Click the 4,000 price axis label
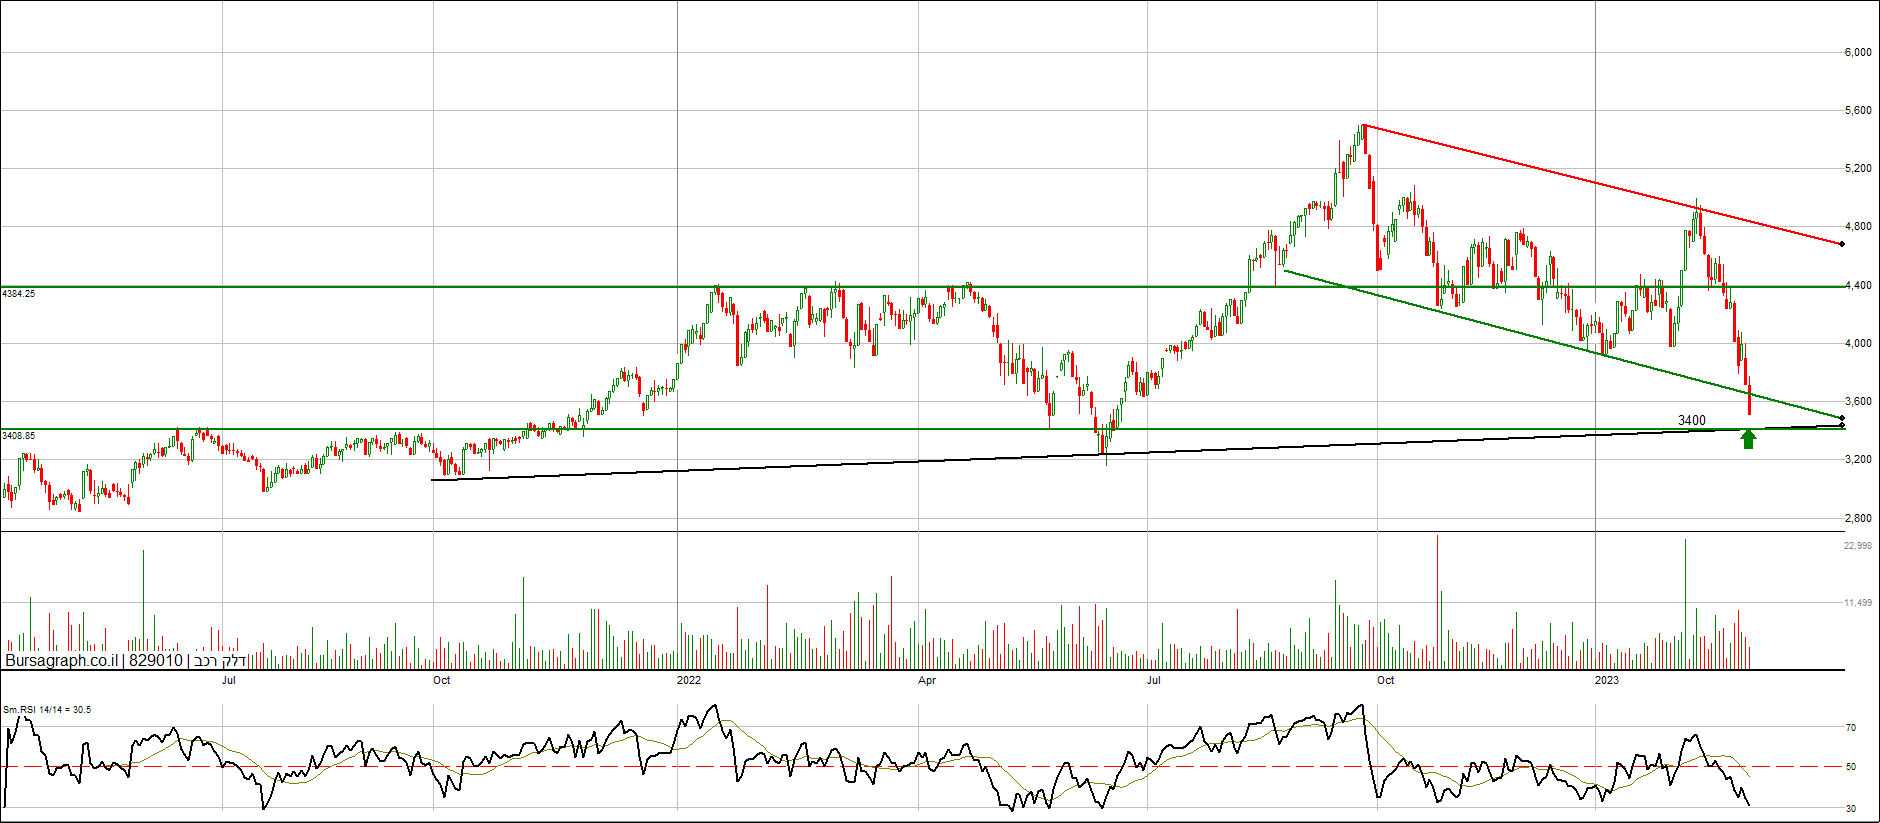Image resolution: width=1880 pixels, height=823 pixels. pos(1857,343)
